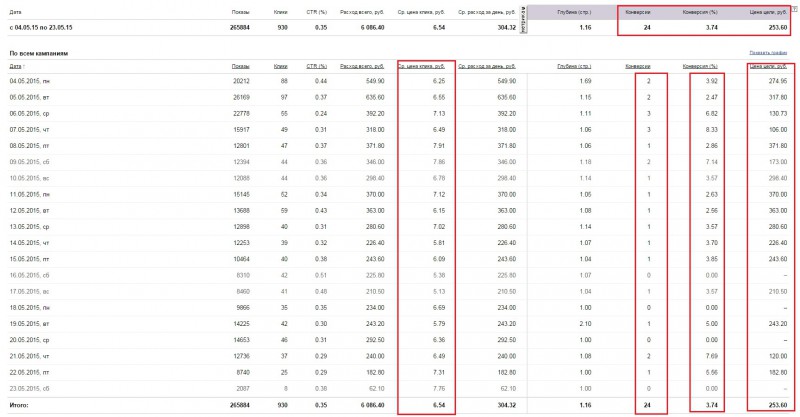Select the 23.05.2015, сб date row
The height and width of the screenshot is (417, 800).
pos(29,388)
